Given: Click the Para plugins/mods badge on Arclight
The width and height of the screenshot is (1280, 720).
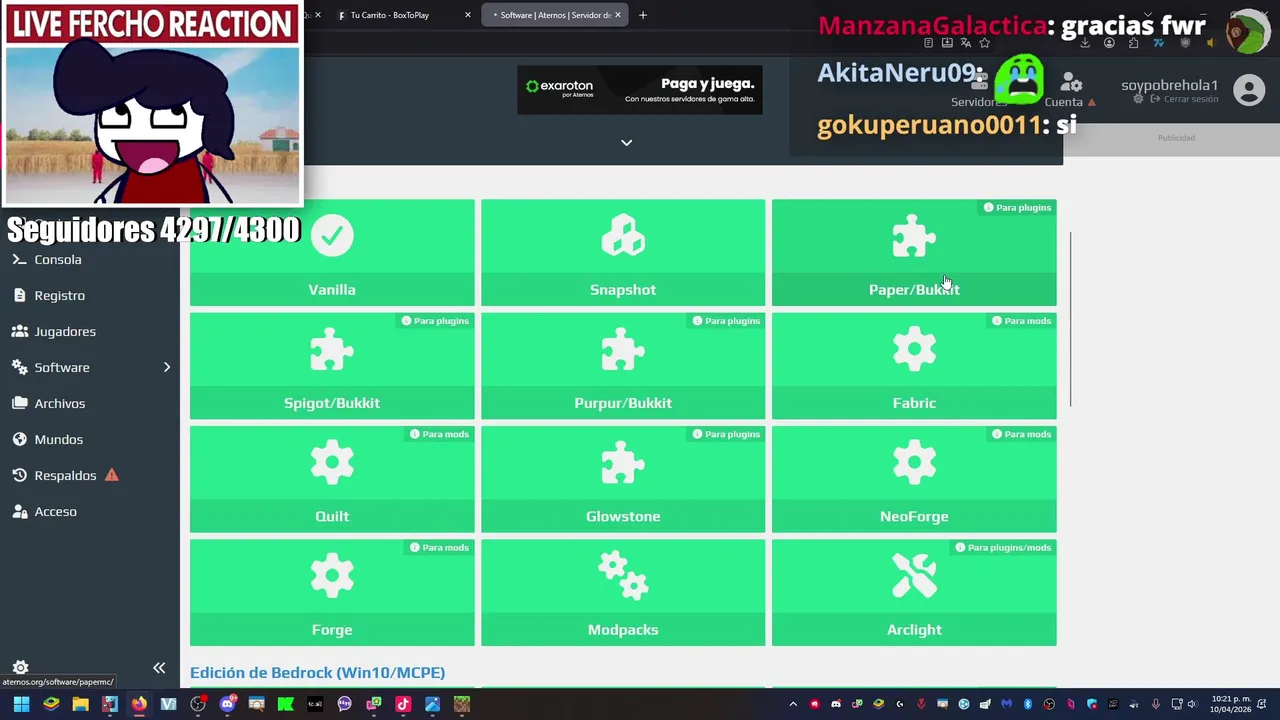Looking at the screenshot, I should [1003, 548].
